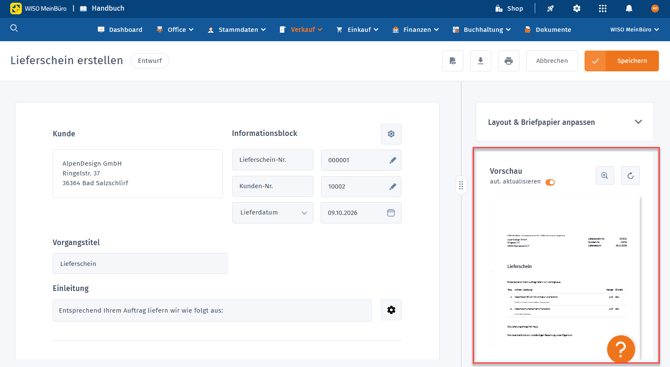The width and height of the screenshot is (670, 367).
Task: Open the apps grid icon
Action: point(602,9)
